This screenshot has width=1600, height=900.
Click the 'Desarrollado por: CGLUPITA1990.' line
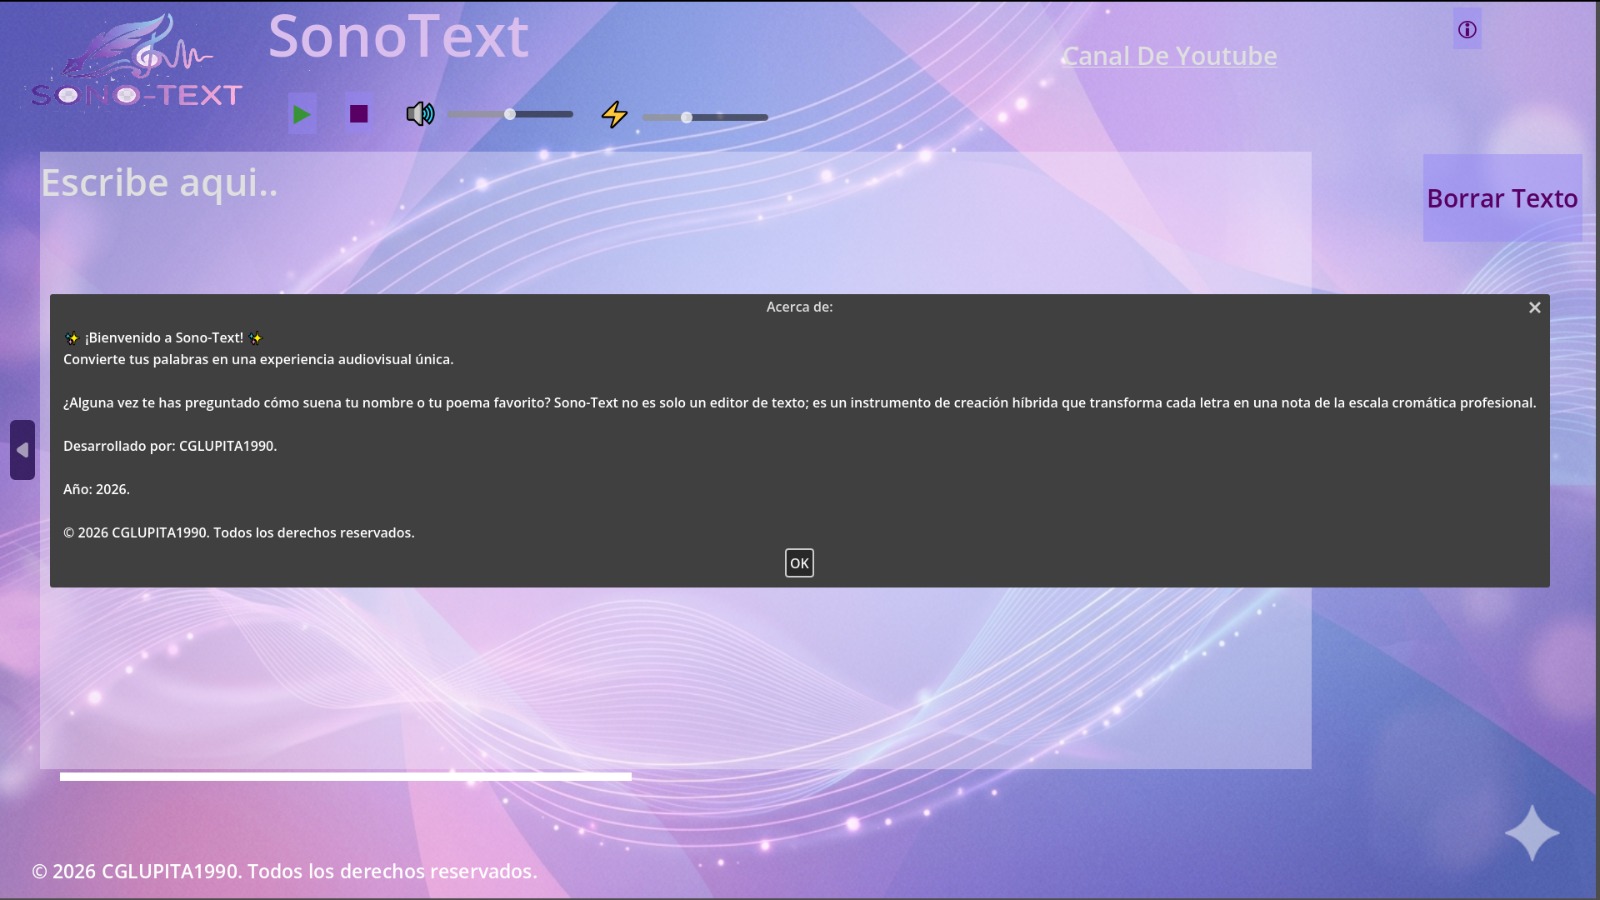170,446
